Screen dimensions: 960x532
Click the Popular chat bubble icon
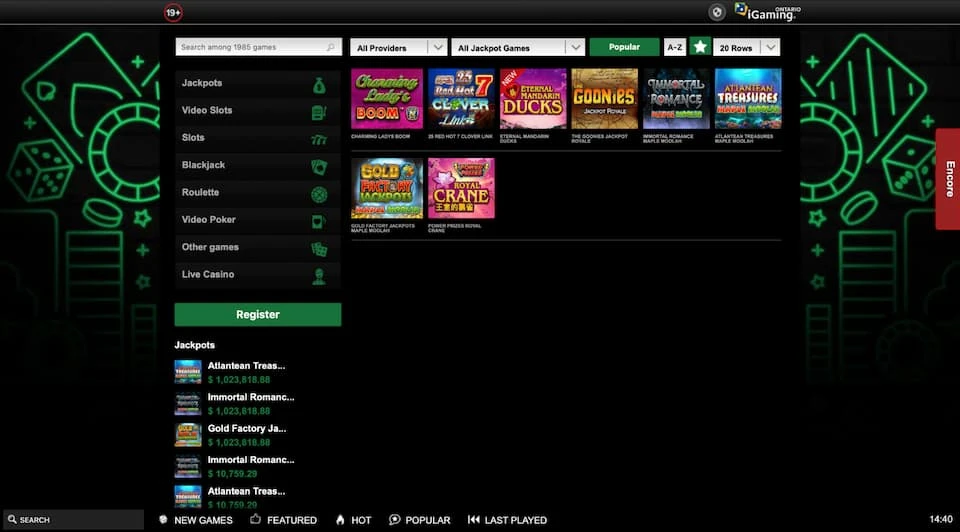coord(394,519)
